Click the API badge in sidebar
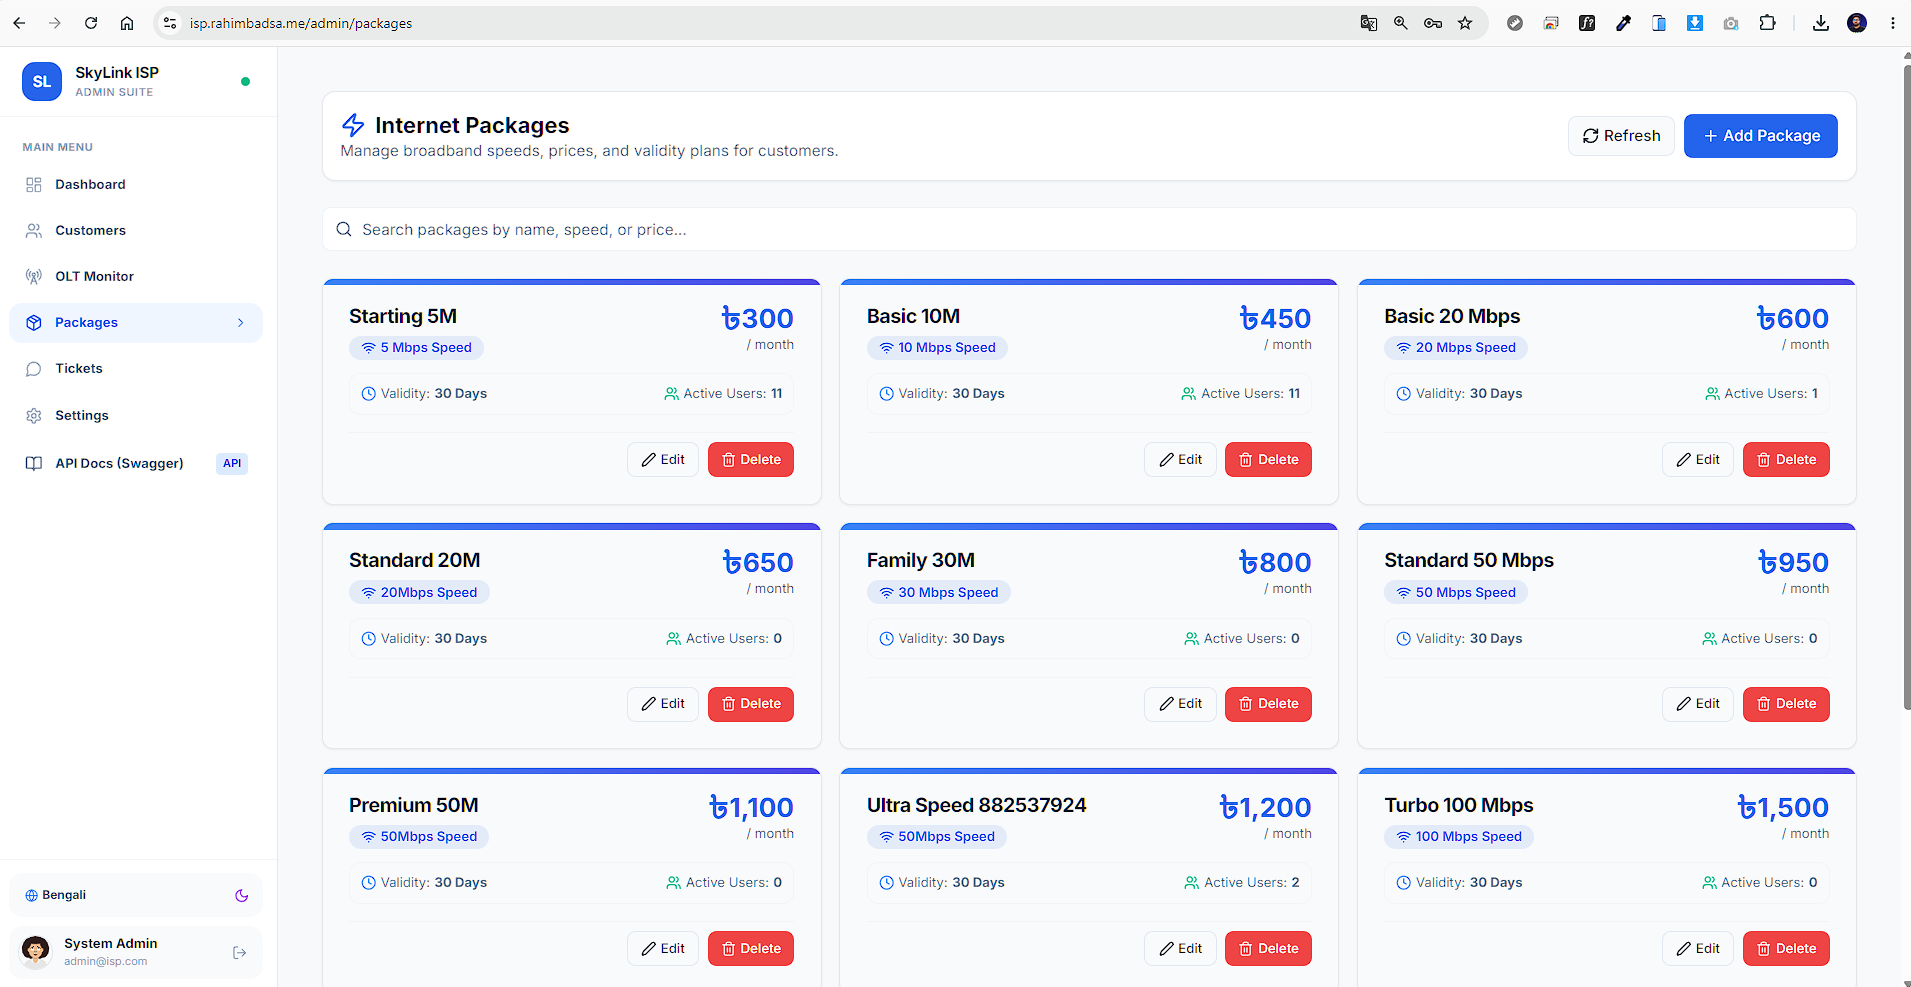Viewport: 1911px width, 987px height. click(x=232, y=464)
